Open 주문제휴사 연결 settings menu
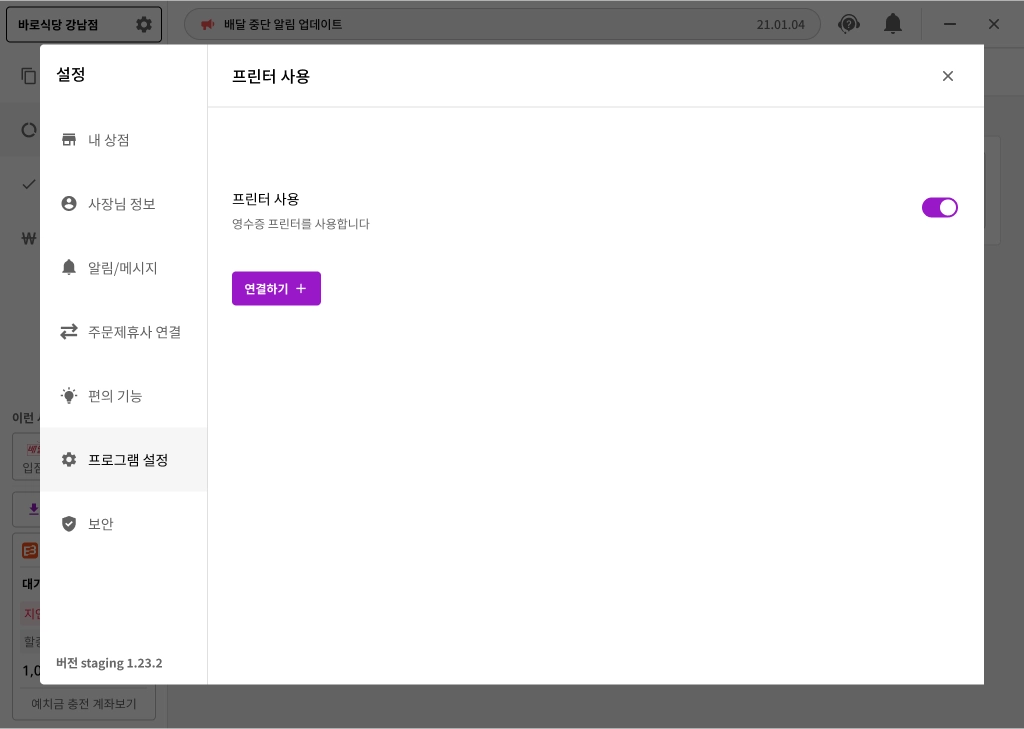 tap(123, 332)
